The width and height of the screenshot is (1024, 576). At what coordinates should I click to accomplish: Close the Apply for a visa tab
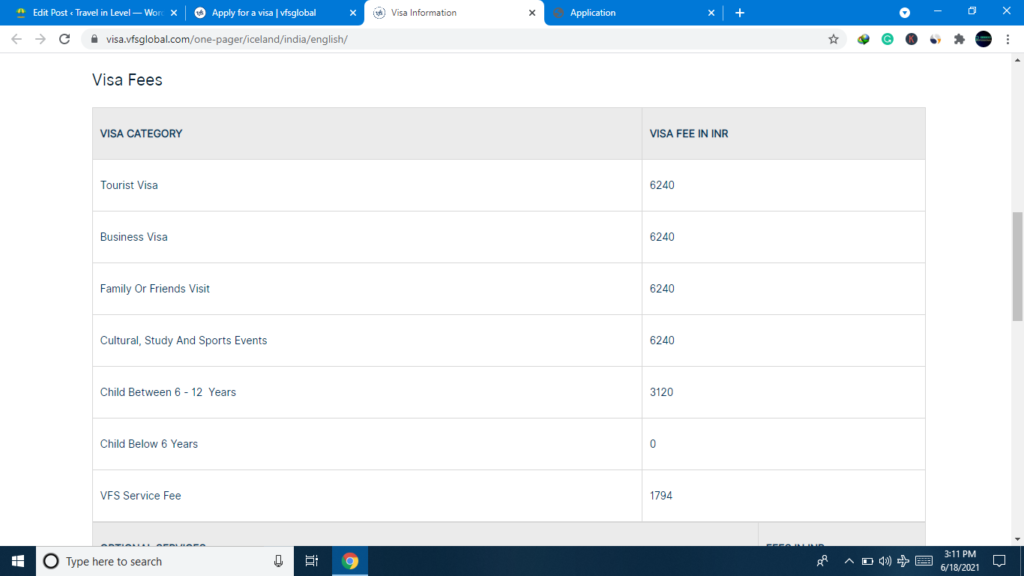[353, 12]
